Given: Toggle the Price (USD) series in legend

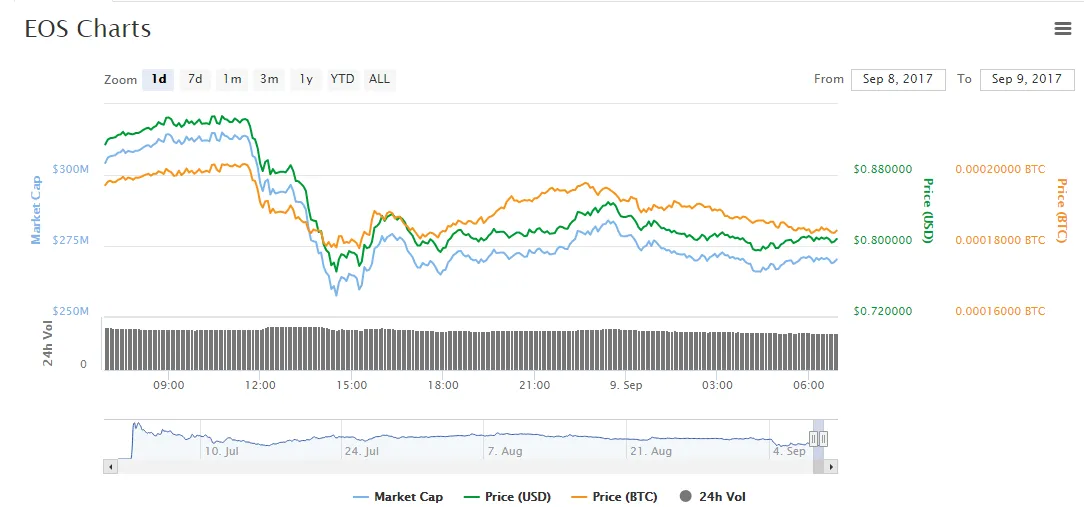Looking at the screenshot, I should 507,497.
